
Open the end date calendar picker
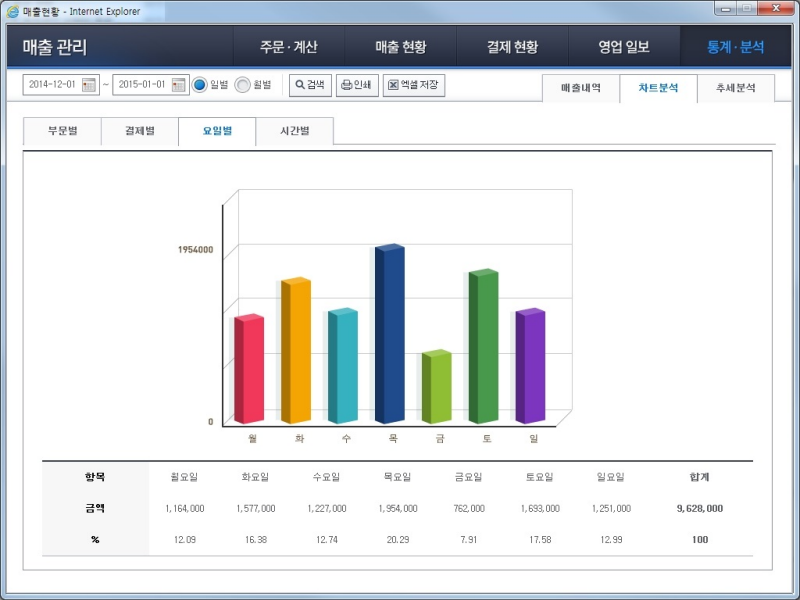[179, 85]
